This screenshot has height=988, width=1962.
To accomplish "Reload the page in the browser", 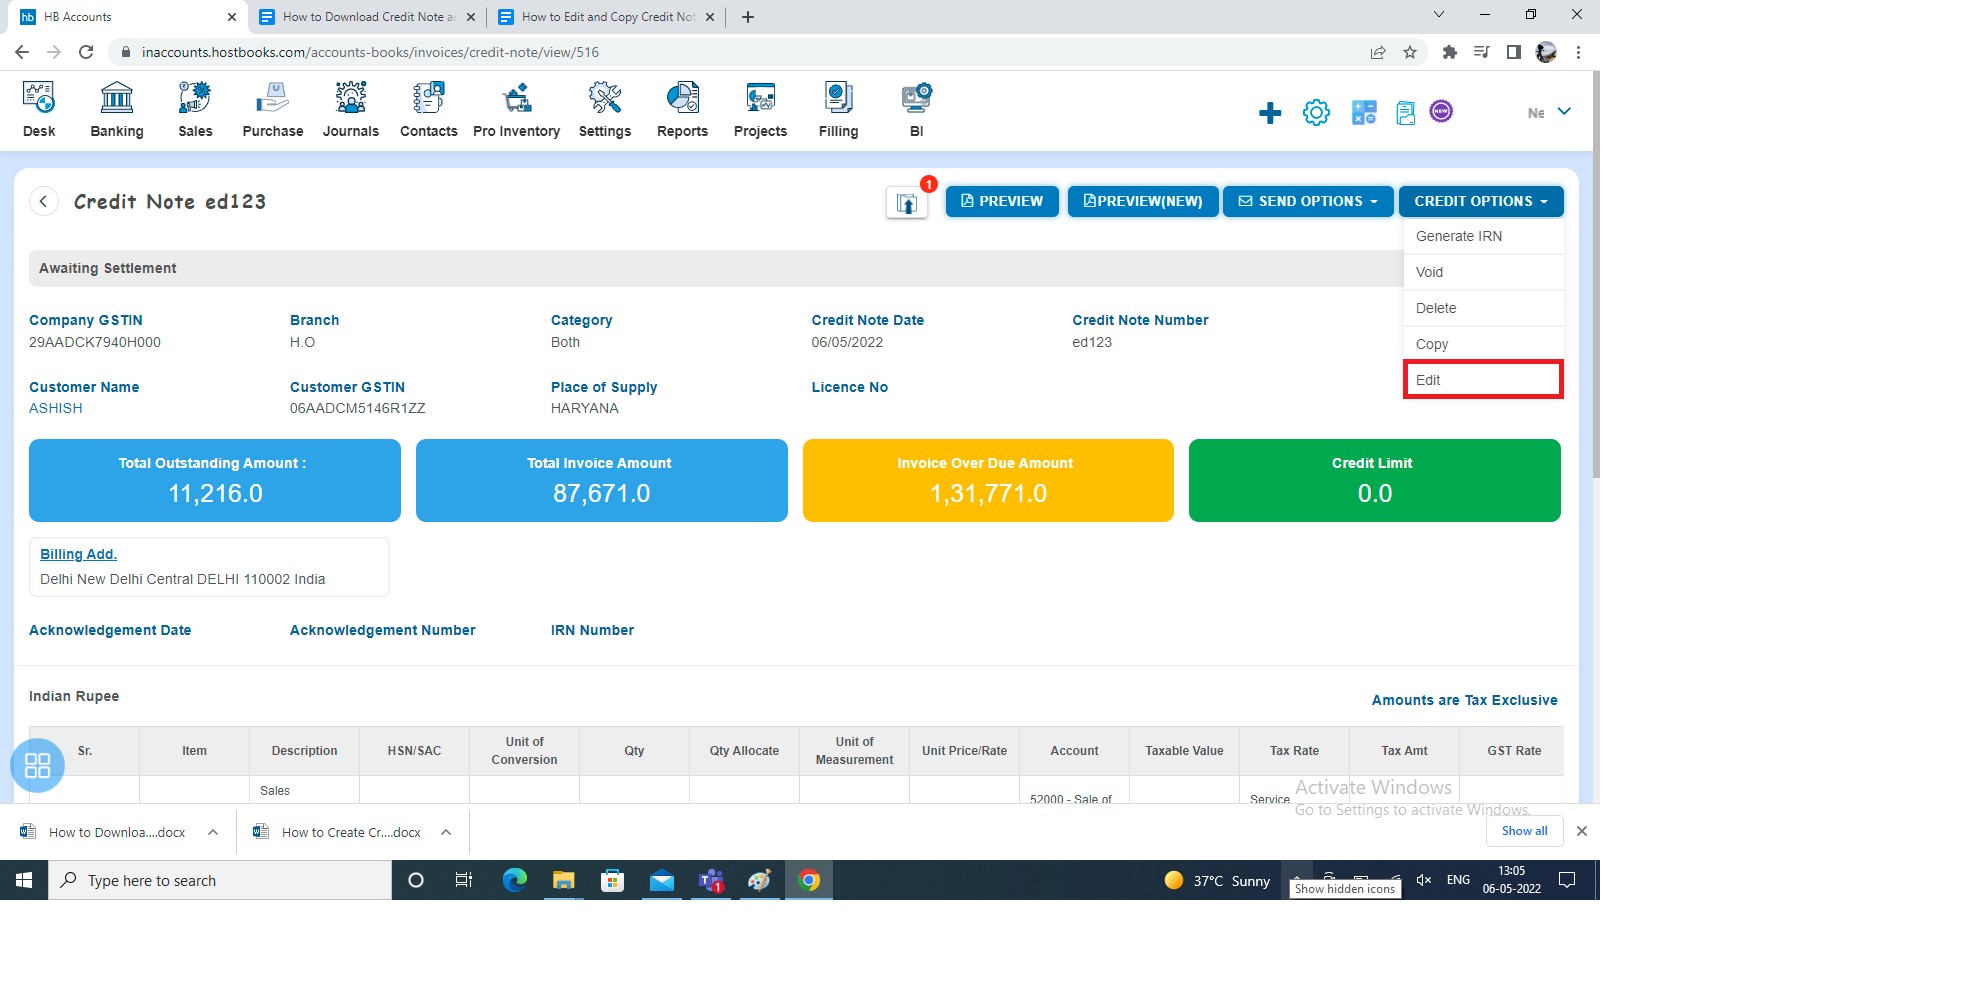I will [x=86, y=52].
